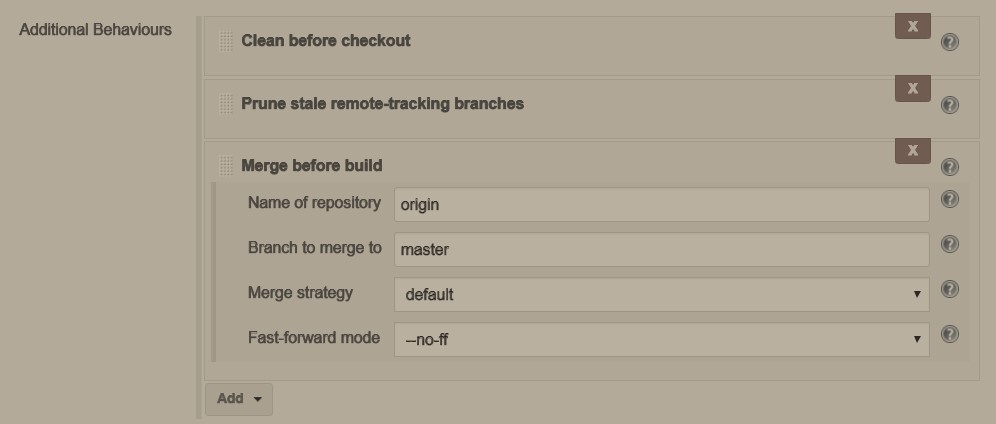996x424 pixels.
Task: Remove the Merge before build behaviour
Action: click(913, 150)
